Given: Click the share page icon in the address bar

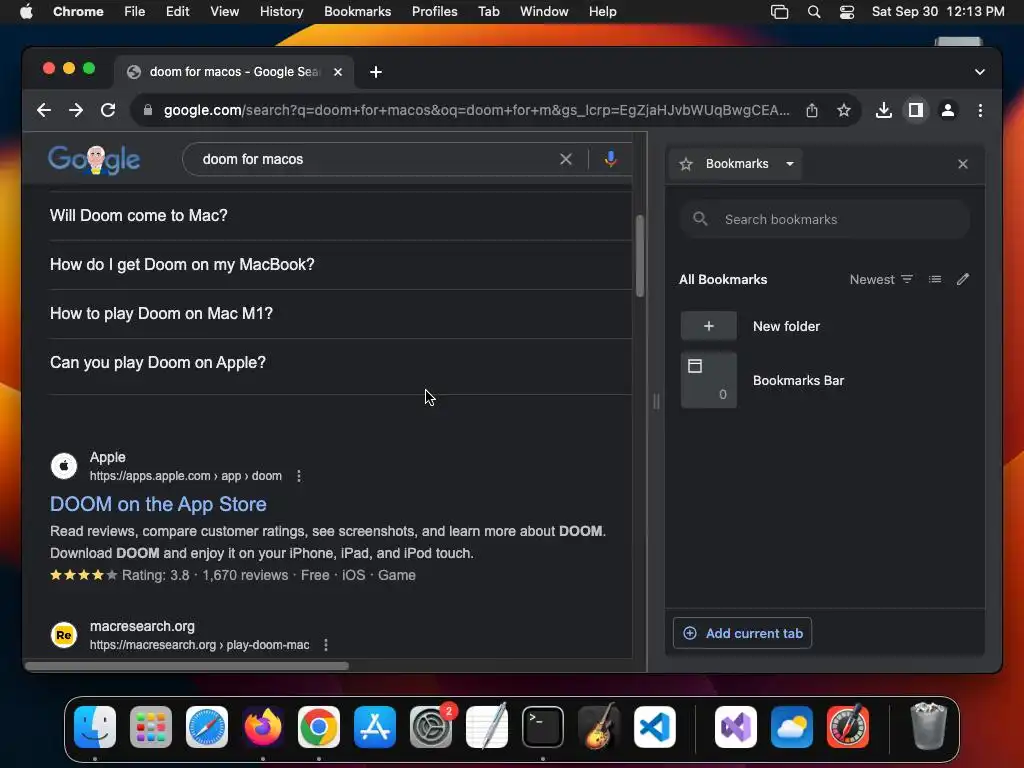Looking at the screenshot, I should [812, 110].
